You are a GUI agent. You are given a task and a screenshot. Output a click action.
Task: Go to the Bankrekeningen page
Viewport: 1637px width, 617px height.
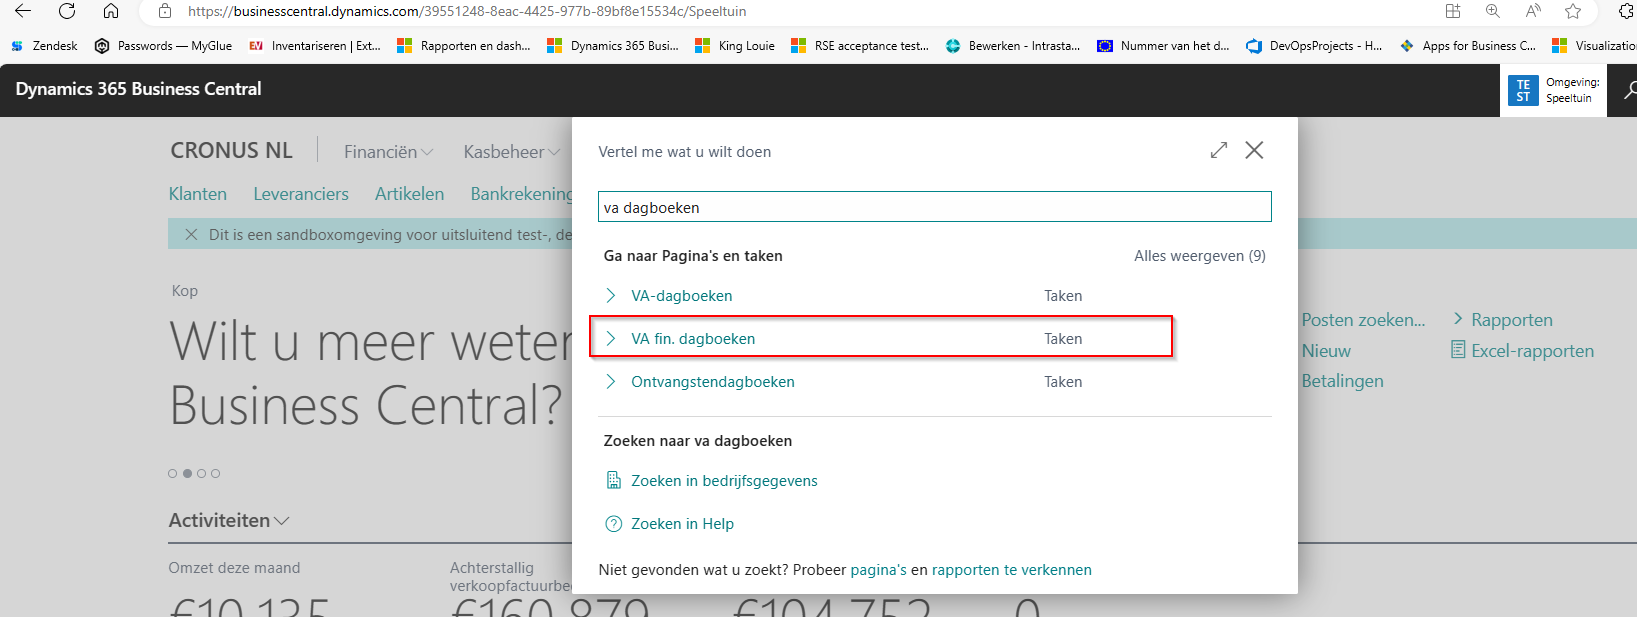tap(521, 194)
